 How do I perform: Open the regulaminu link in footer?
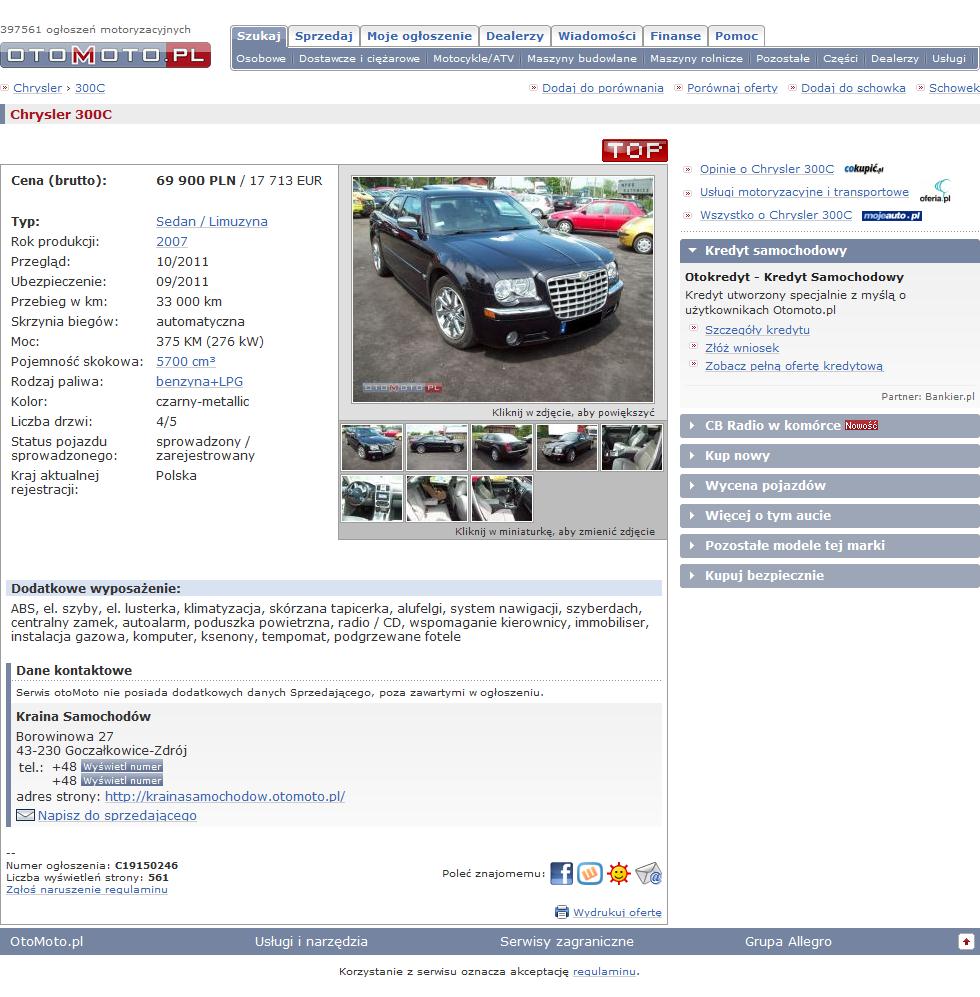[604, 972]
